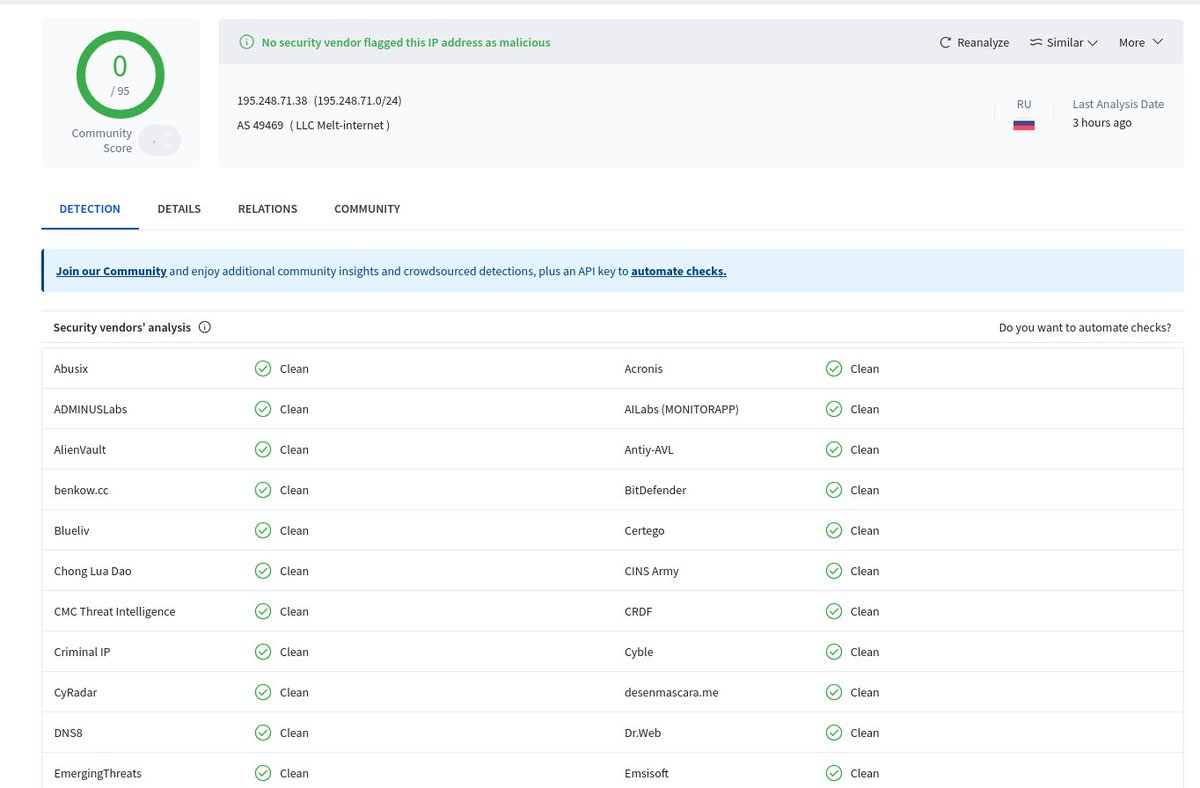The width and height of the screenshot is (1200, 788).
Task: Click the Clean check icon for Emsisoft
Action: click(834, 774)
